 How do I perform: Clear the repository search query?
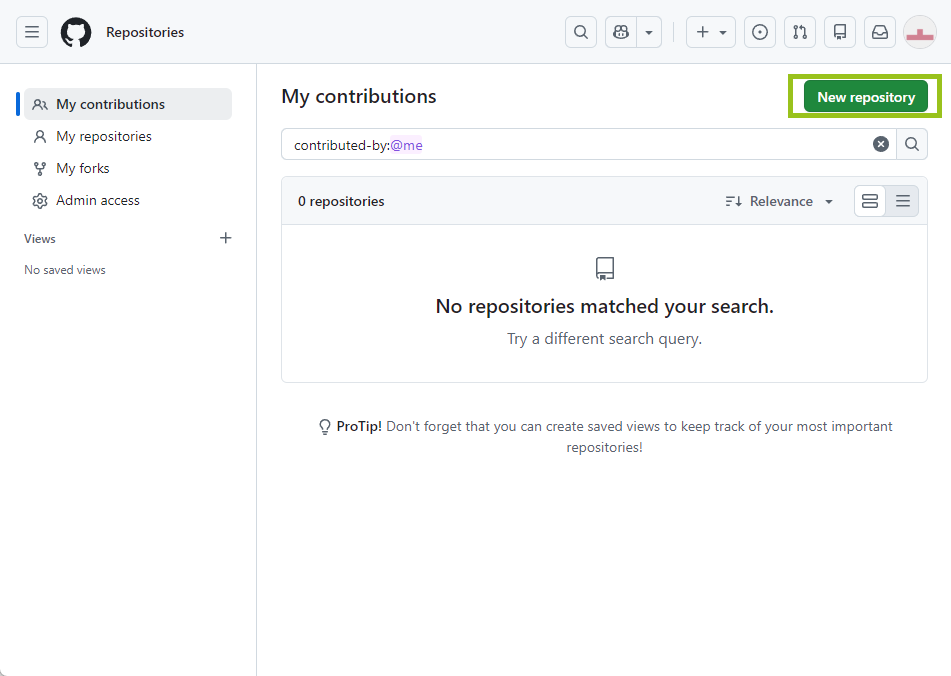point(881,144)
